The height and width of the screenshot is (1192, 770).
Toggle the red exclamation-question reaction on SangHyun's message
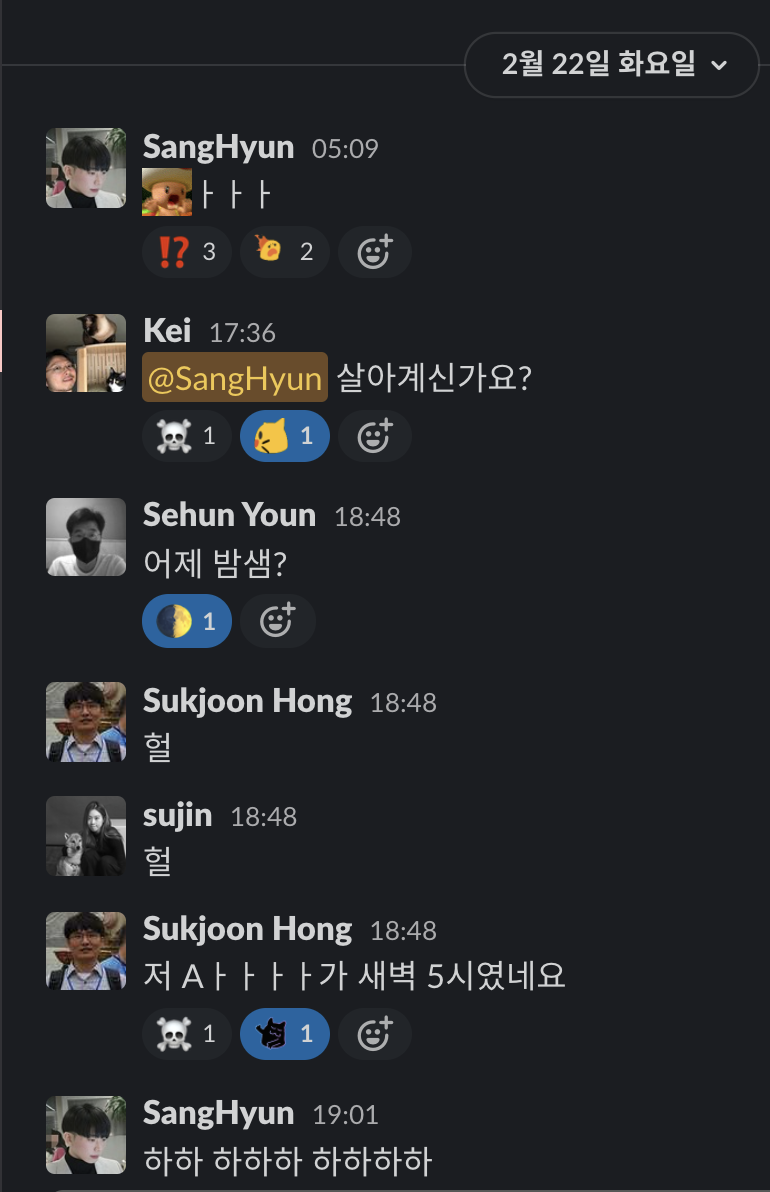187,252
